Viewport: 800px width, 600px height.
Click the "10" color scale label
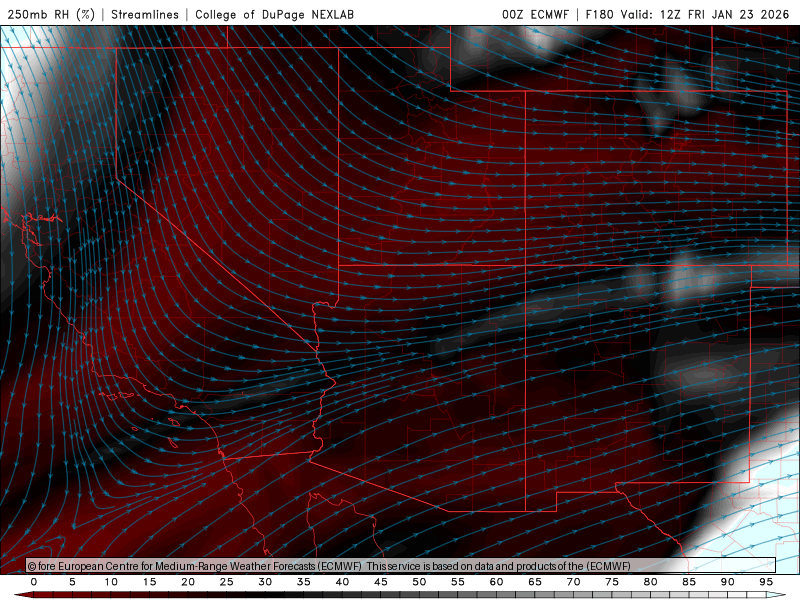(111, 582)
